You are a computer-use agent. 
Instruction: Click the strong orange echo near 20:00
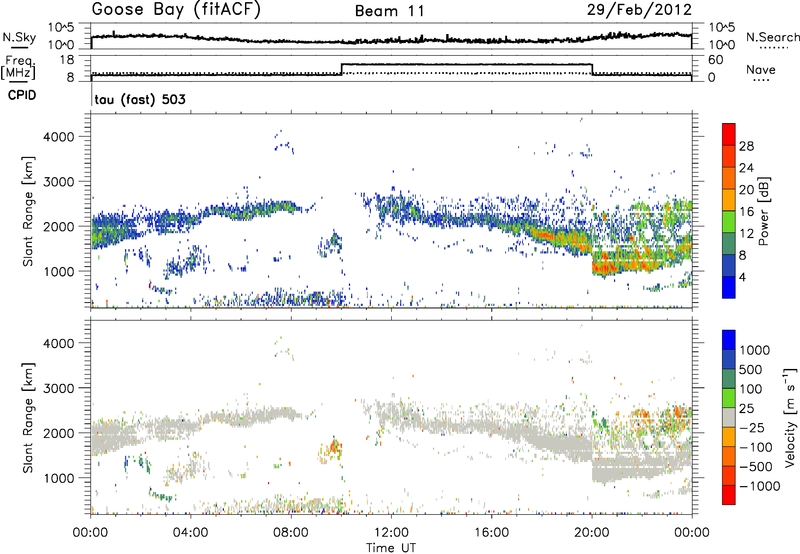(607, 266)
